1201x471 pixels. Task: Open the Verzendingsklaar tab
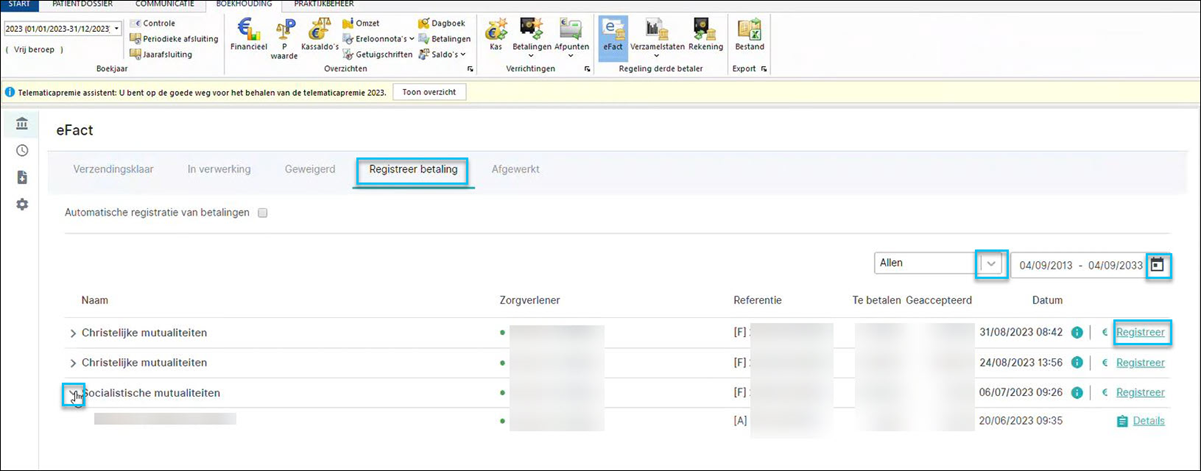tap(113, 170)
